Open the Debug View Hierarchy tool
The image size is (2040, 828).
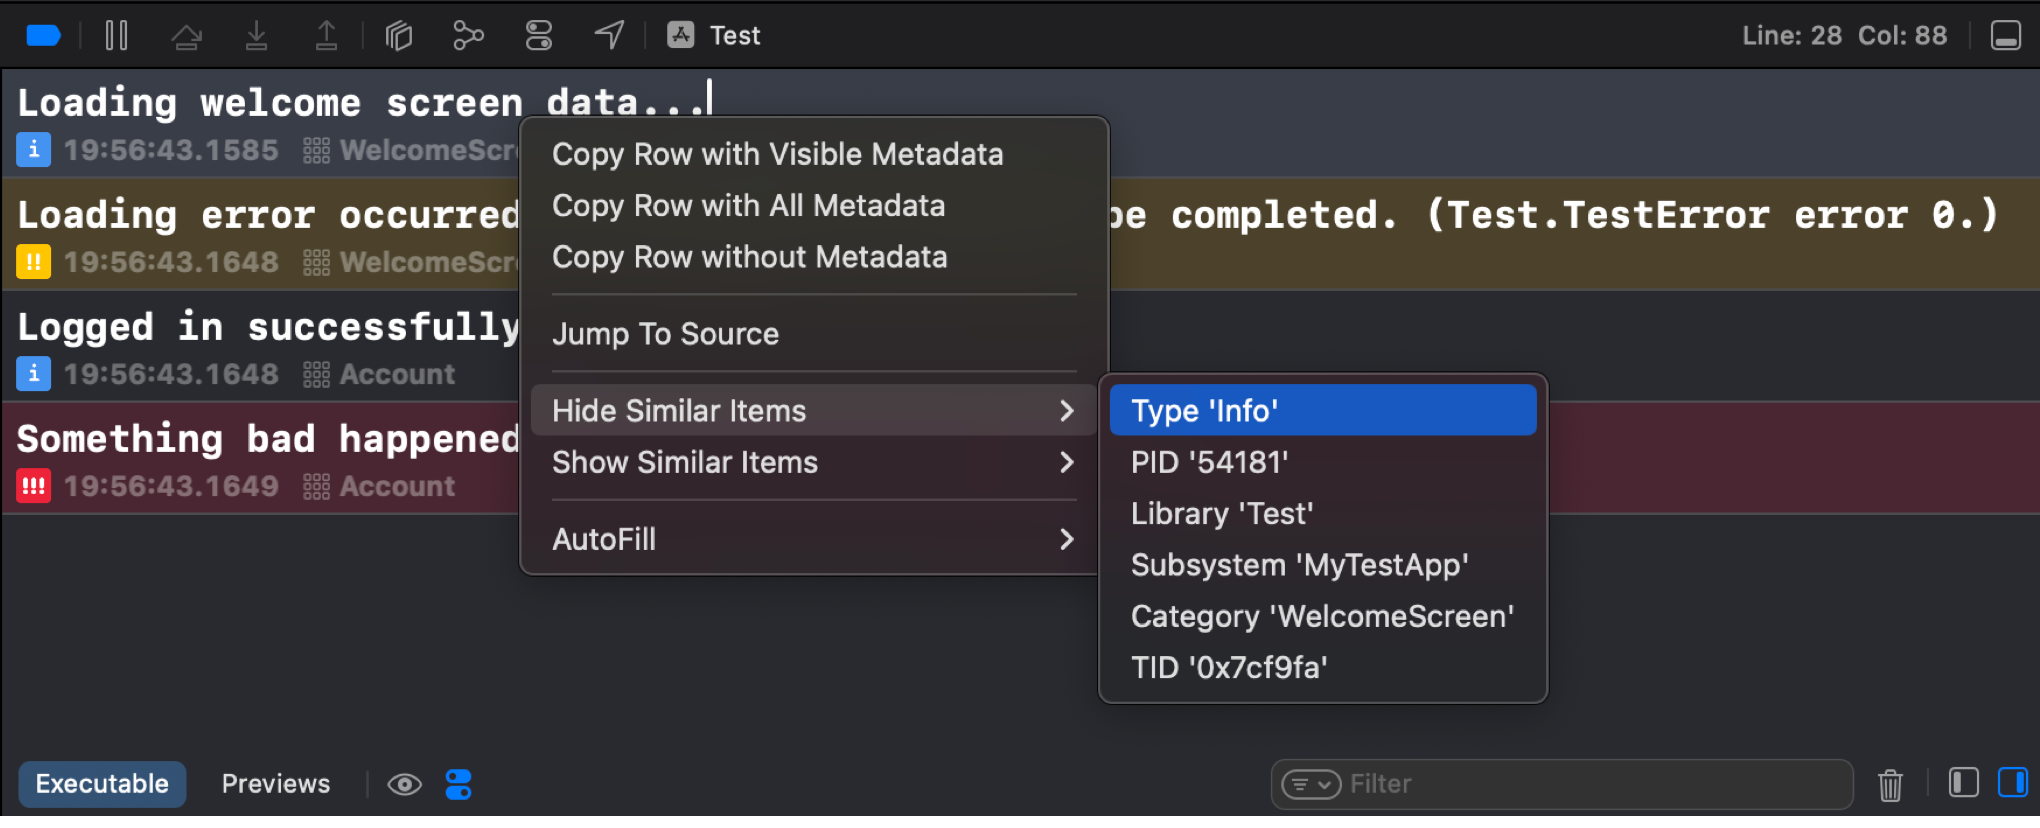[x=398, y=34]
